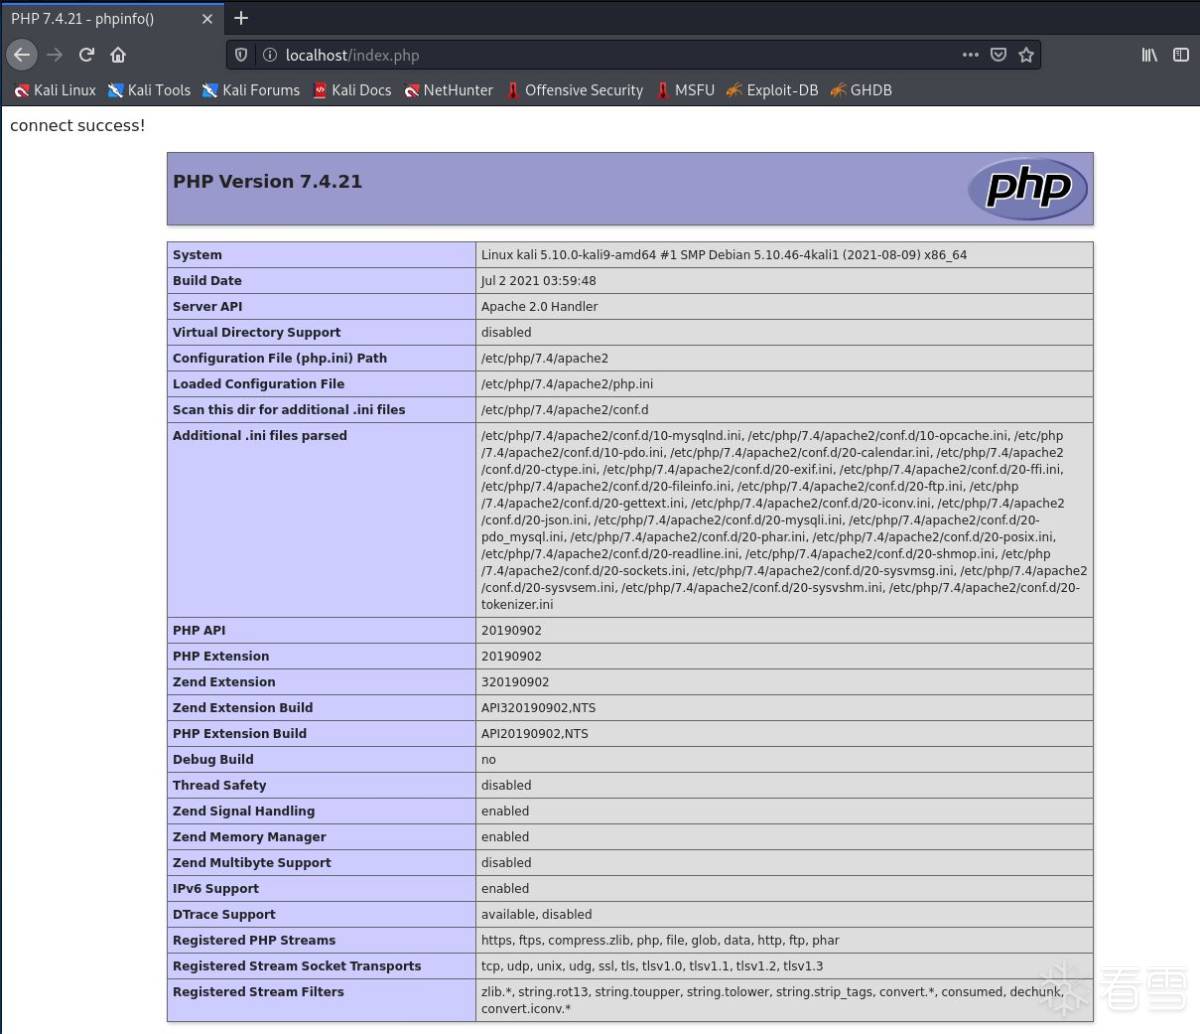Click the 'API320190902,NTS' value
Viewport: 1200px width, 1034px height.
(x=538, y=708)
